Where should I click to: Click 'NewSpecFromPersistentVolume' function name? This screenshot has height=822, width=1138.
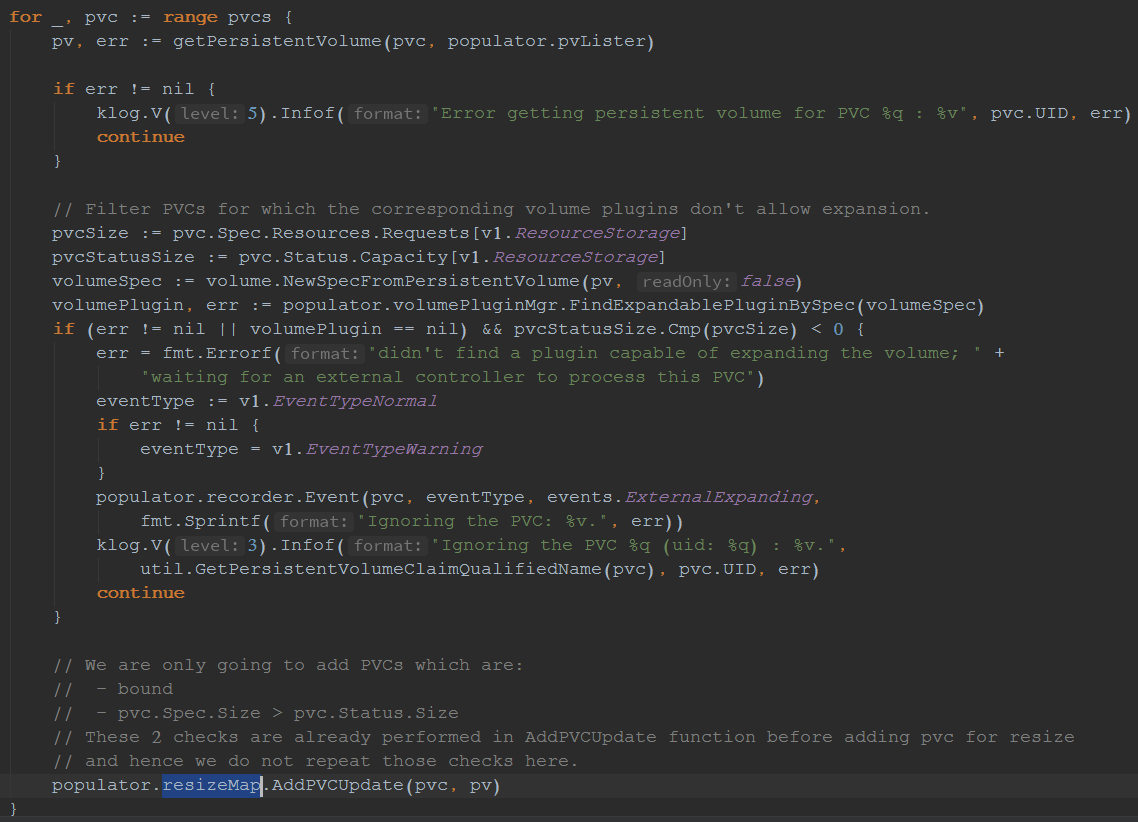coord(431,281)
